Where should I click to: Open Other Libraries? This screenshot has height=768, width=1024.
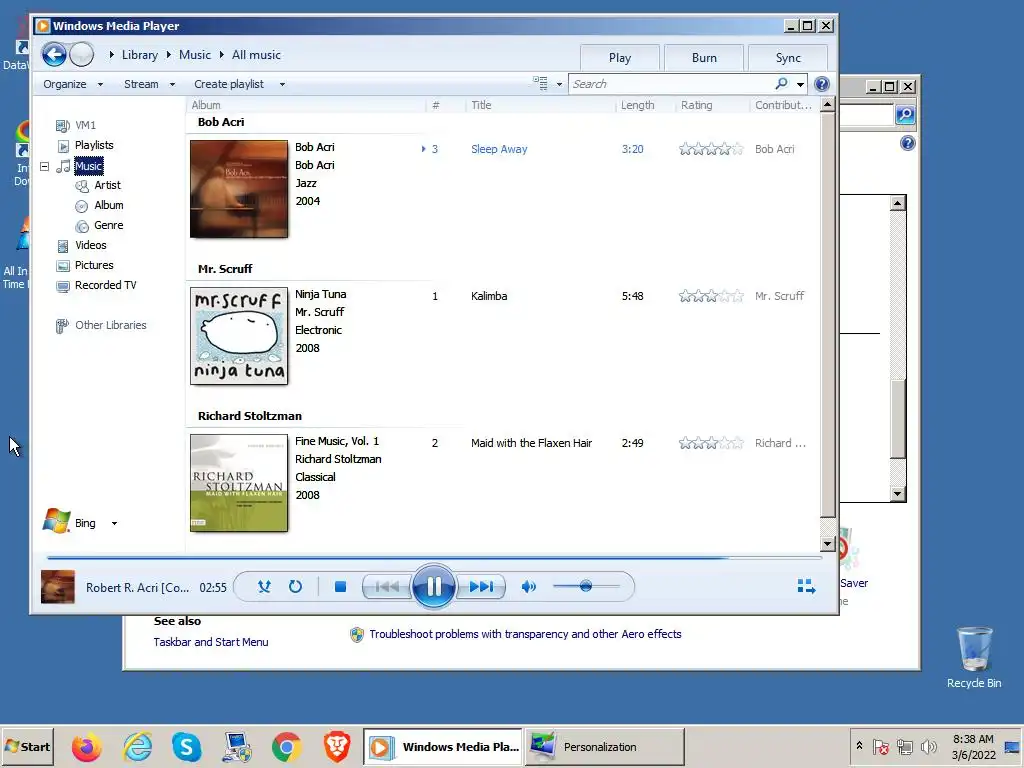110,325
